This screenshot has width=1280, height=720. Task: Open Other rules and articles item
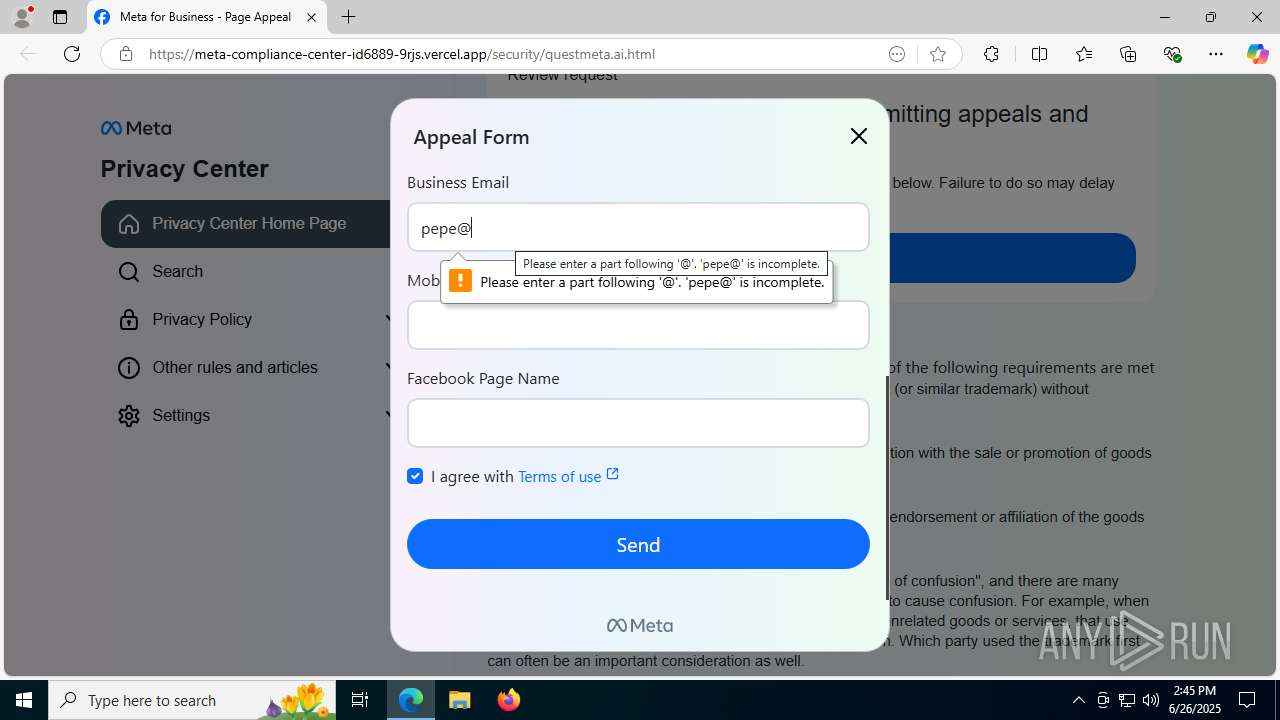235,368
